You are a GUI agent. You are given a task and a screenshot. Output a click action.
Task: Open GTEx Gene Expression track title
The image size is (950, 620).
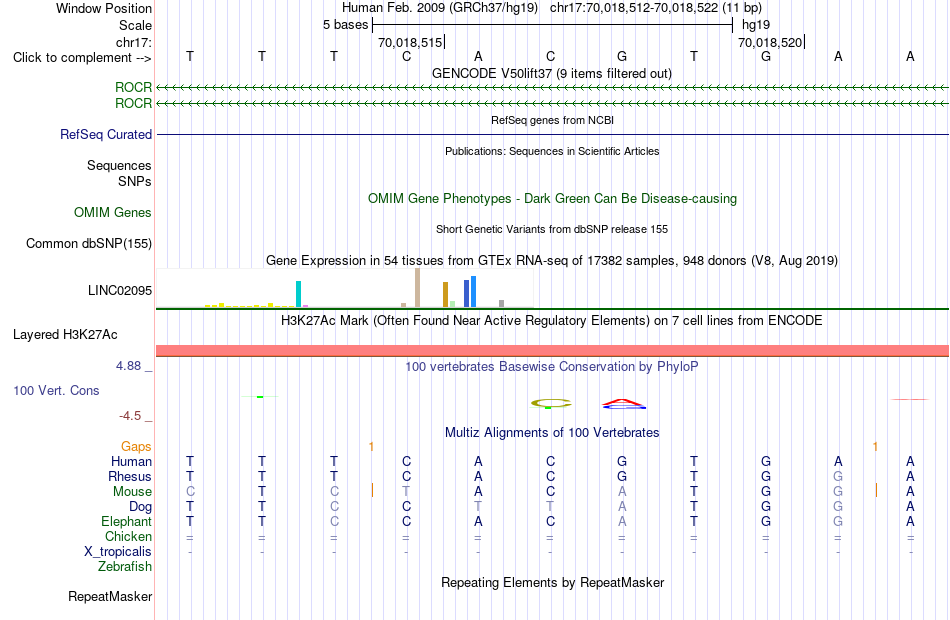coord(552,261)
